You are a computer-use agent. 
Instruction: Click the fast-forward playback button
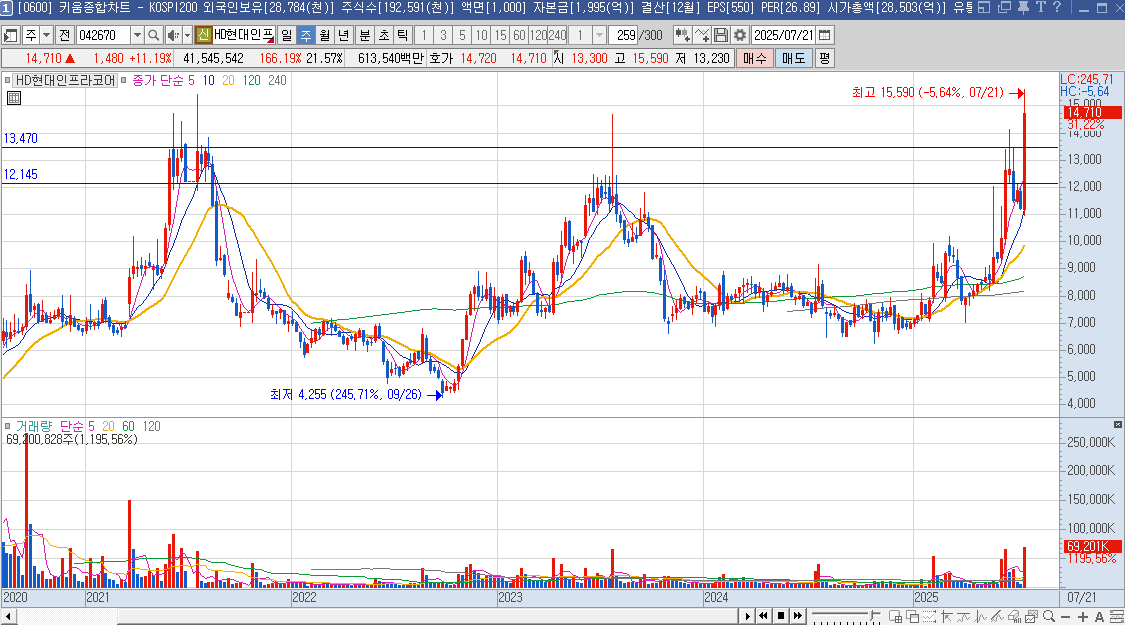[798, 616]
